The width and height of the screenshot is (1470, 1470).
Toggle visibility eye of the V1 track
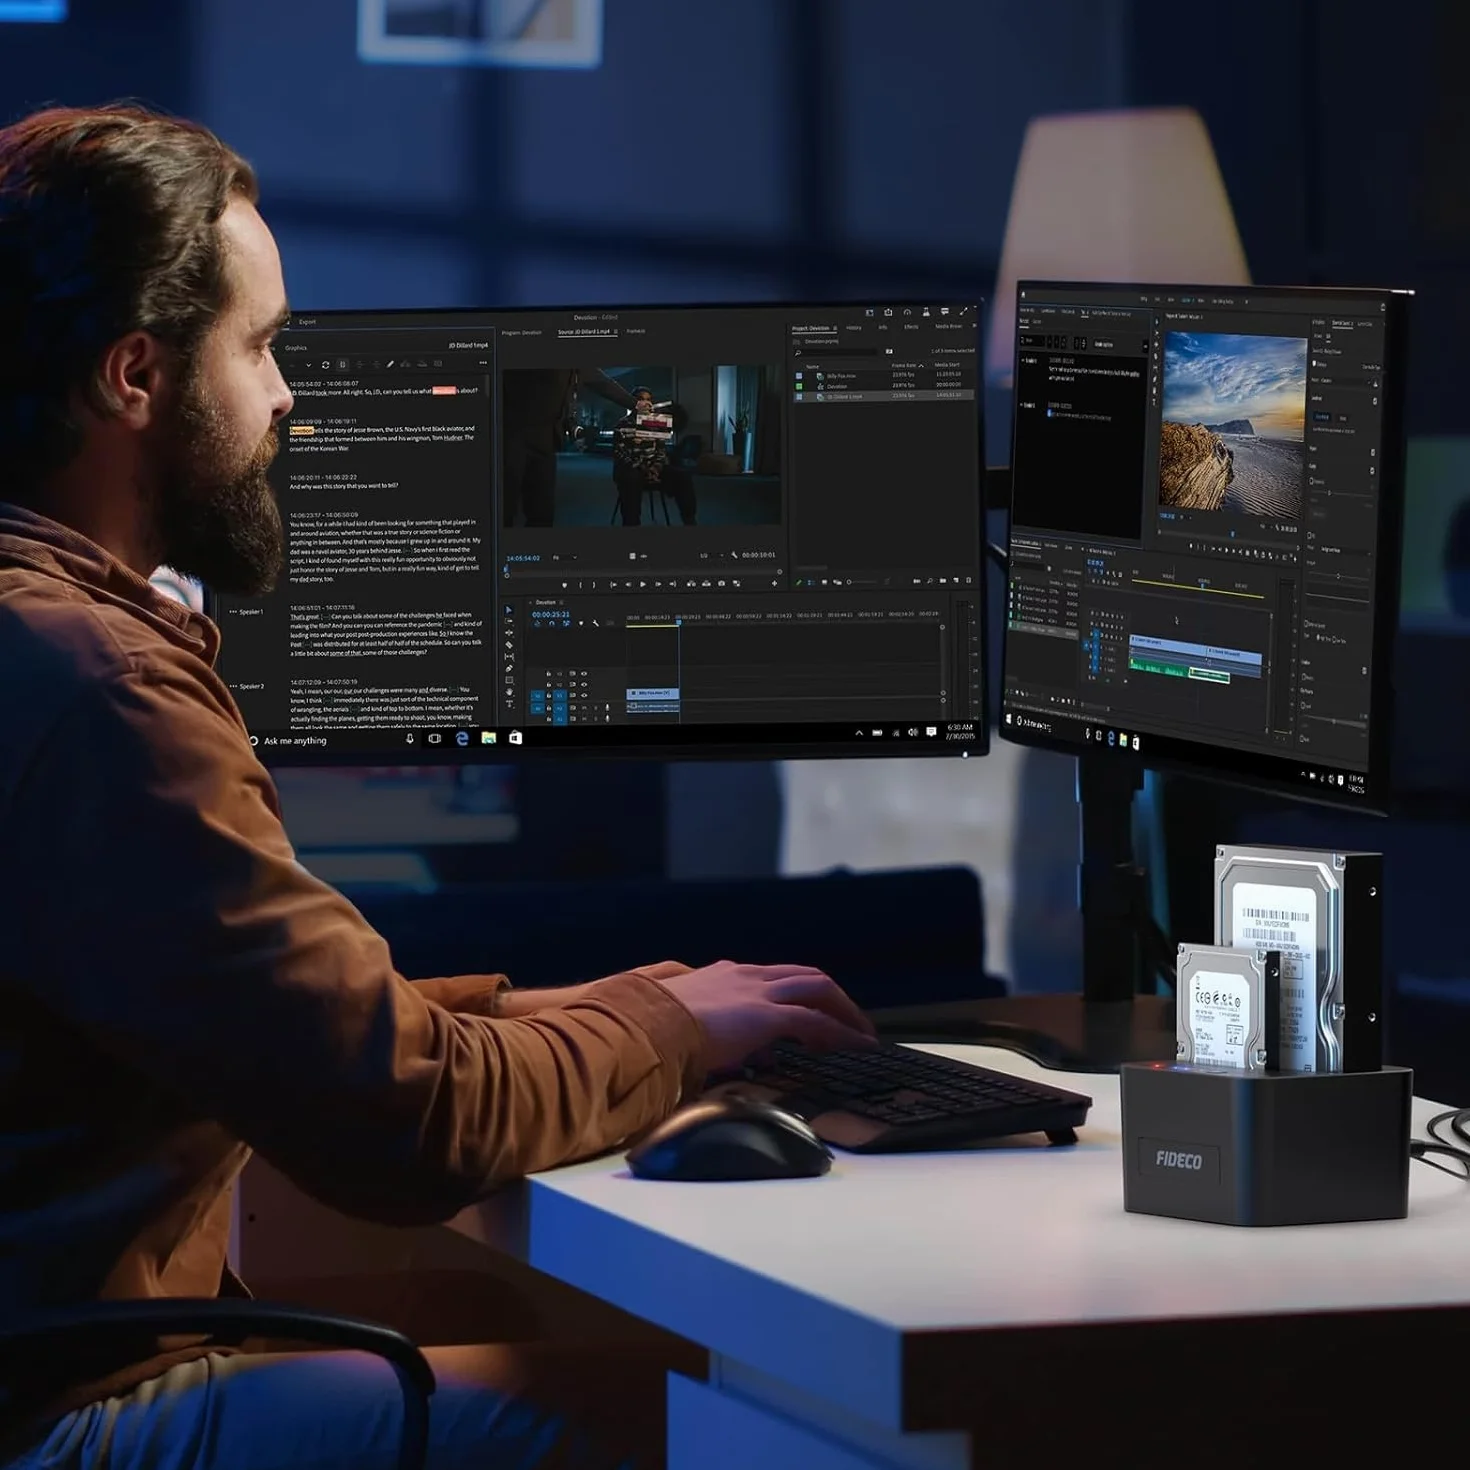(584, 695)
